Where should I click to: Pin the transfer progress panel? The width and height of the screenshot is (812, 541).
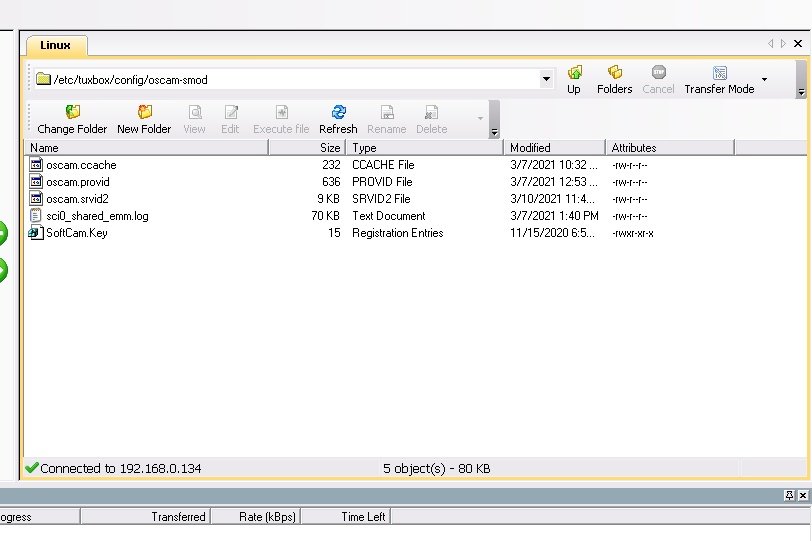point(789,495)
